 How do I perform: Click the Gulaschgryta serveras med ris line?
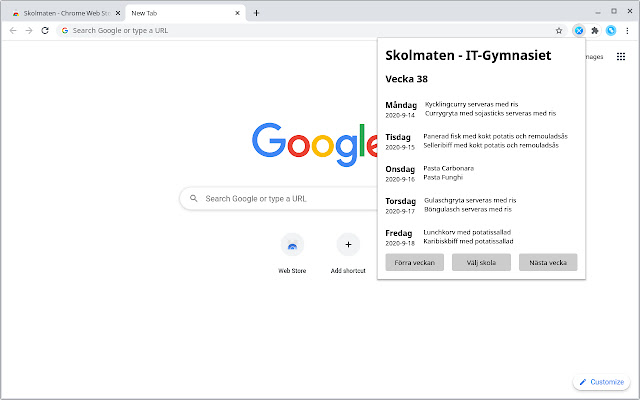click(470, 200)
